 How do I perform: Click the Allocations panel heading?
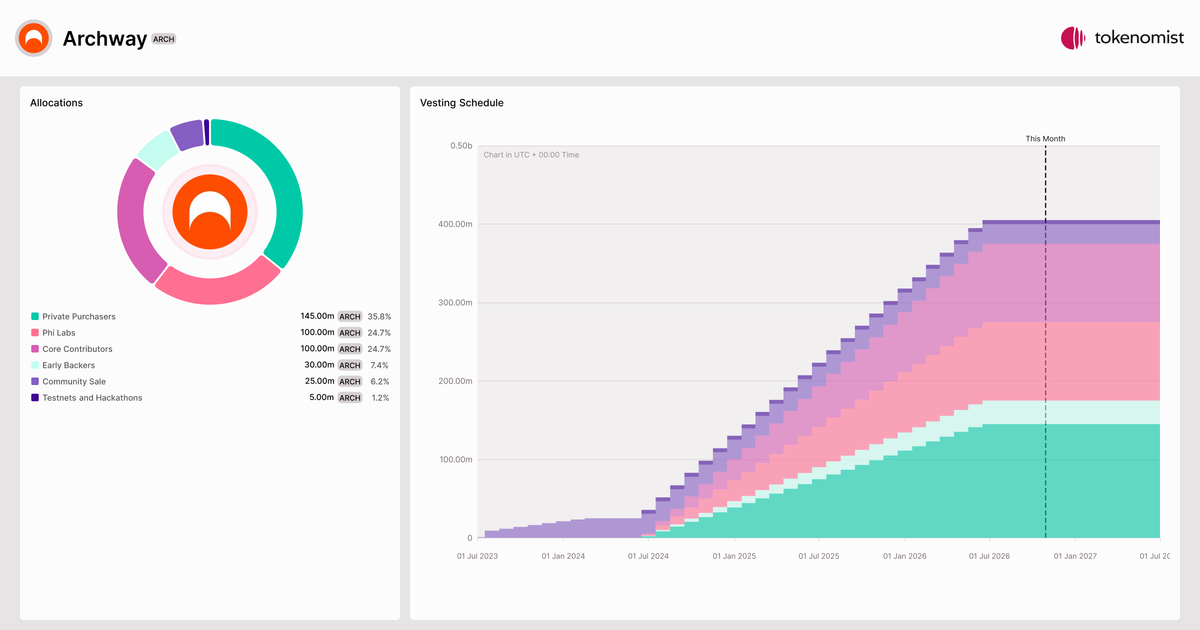(56, 103)
